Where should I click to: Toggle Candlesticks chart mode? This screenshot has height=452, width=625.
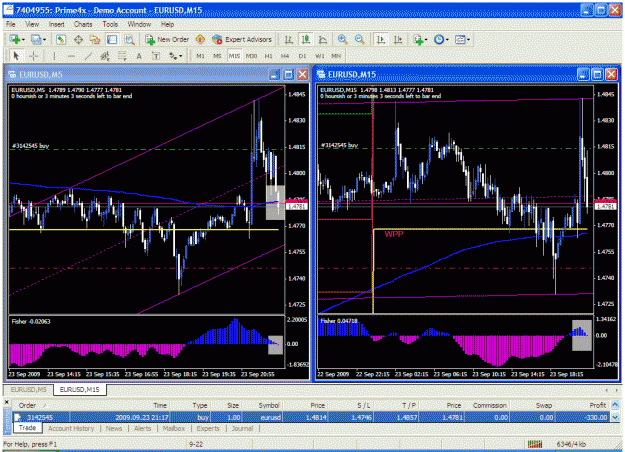306,39
